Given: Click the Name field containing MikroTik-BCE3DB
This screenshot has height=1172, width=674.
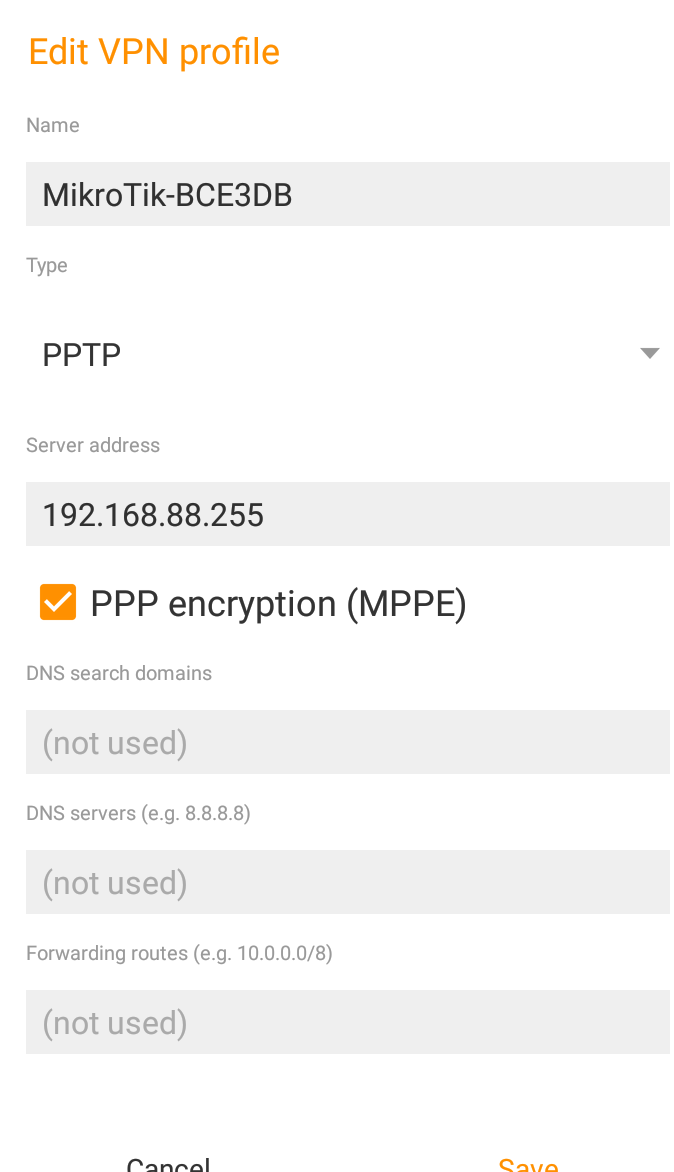Looking at the screenshot, I should pos(347,194).
